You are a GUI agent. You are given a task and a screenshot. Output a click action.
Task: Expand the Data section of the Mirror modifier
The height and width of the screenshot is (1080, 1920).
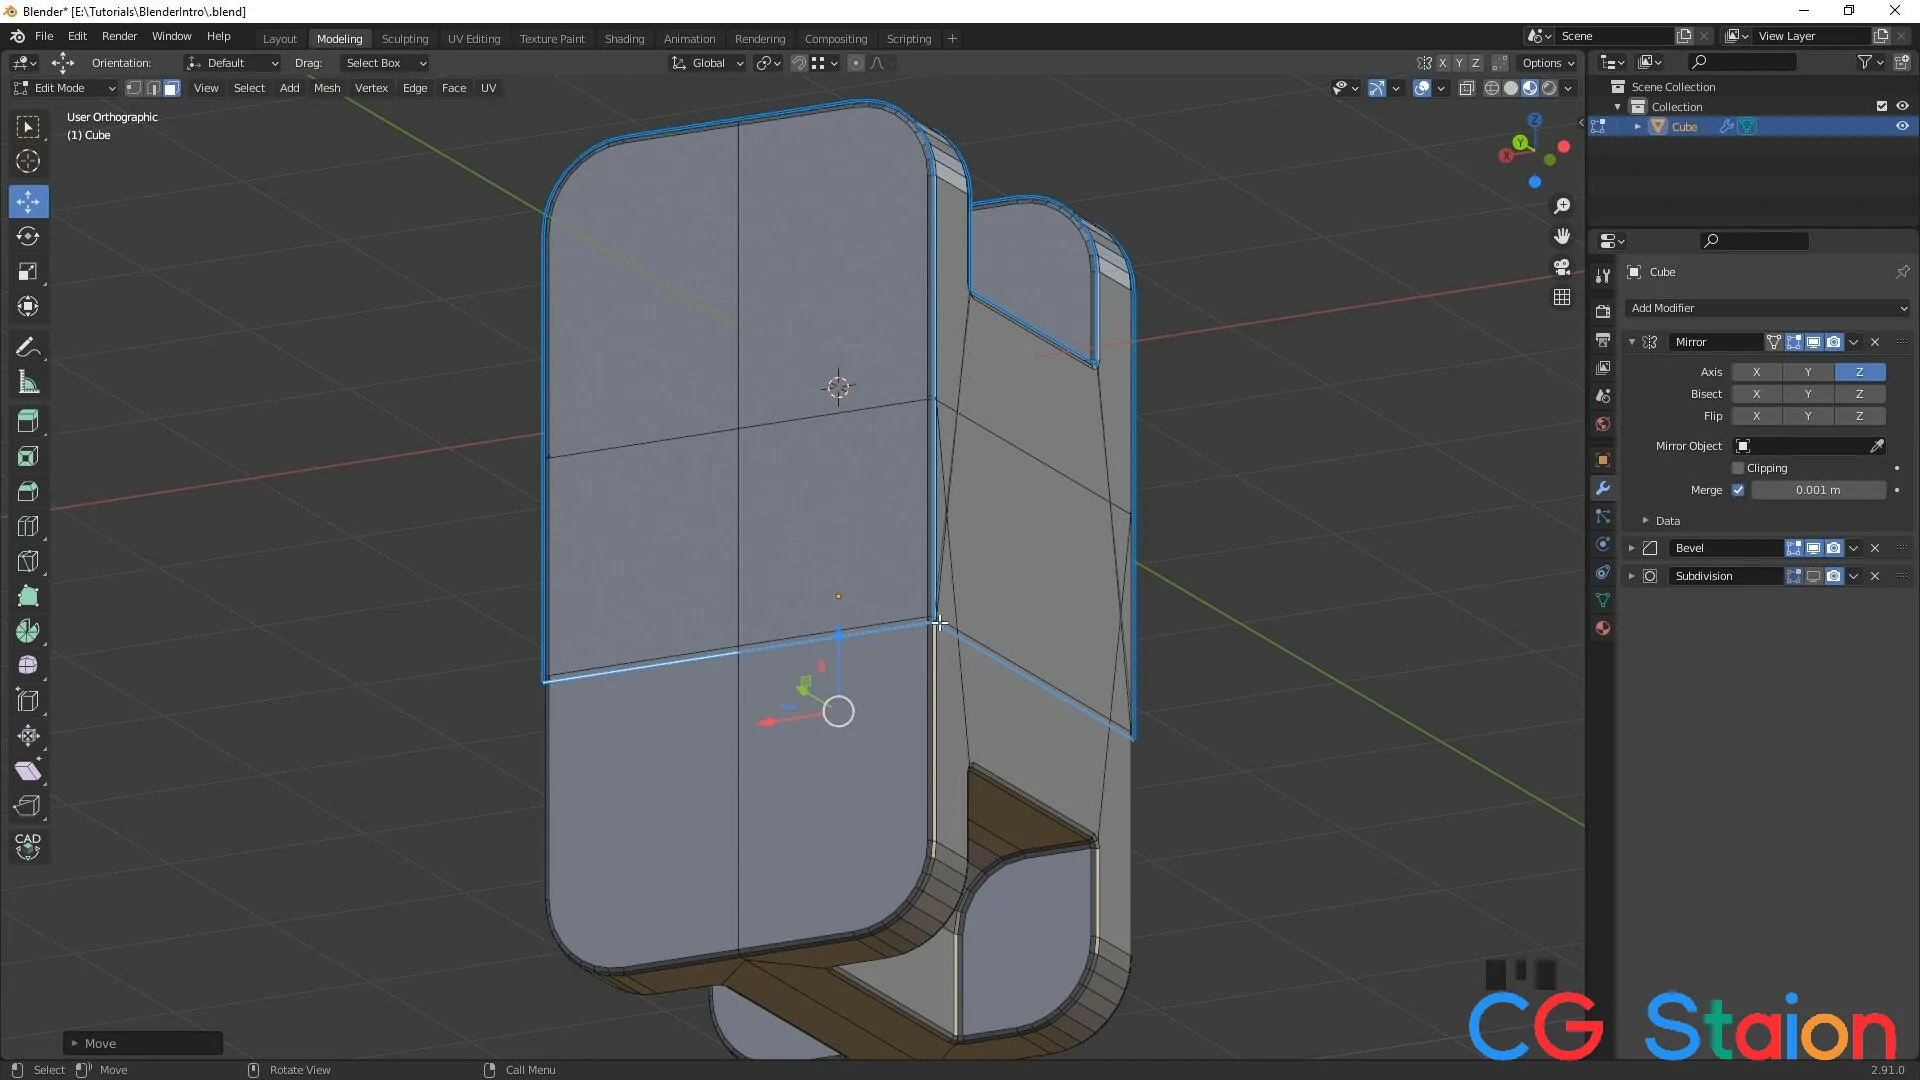point(1648,520)
